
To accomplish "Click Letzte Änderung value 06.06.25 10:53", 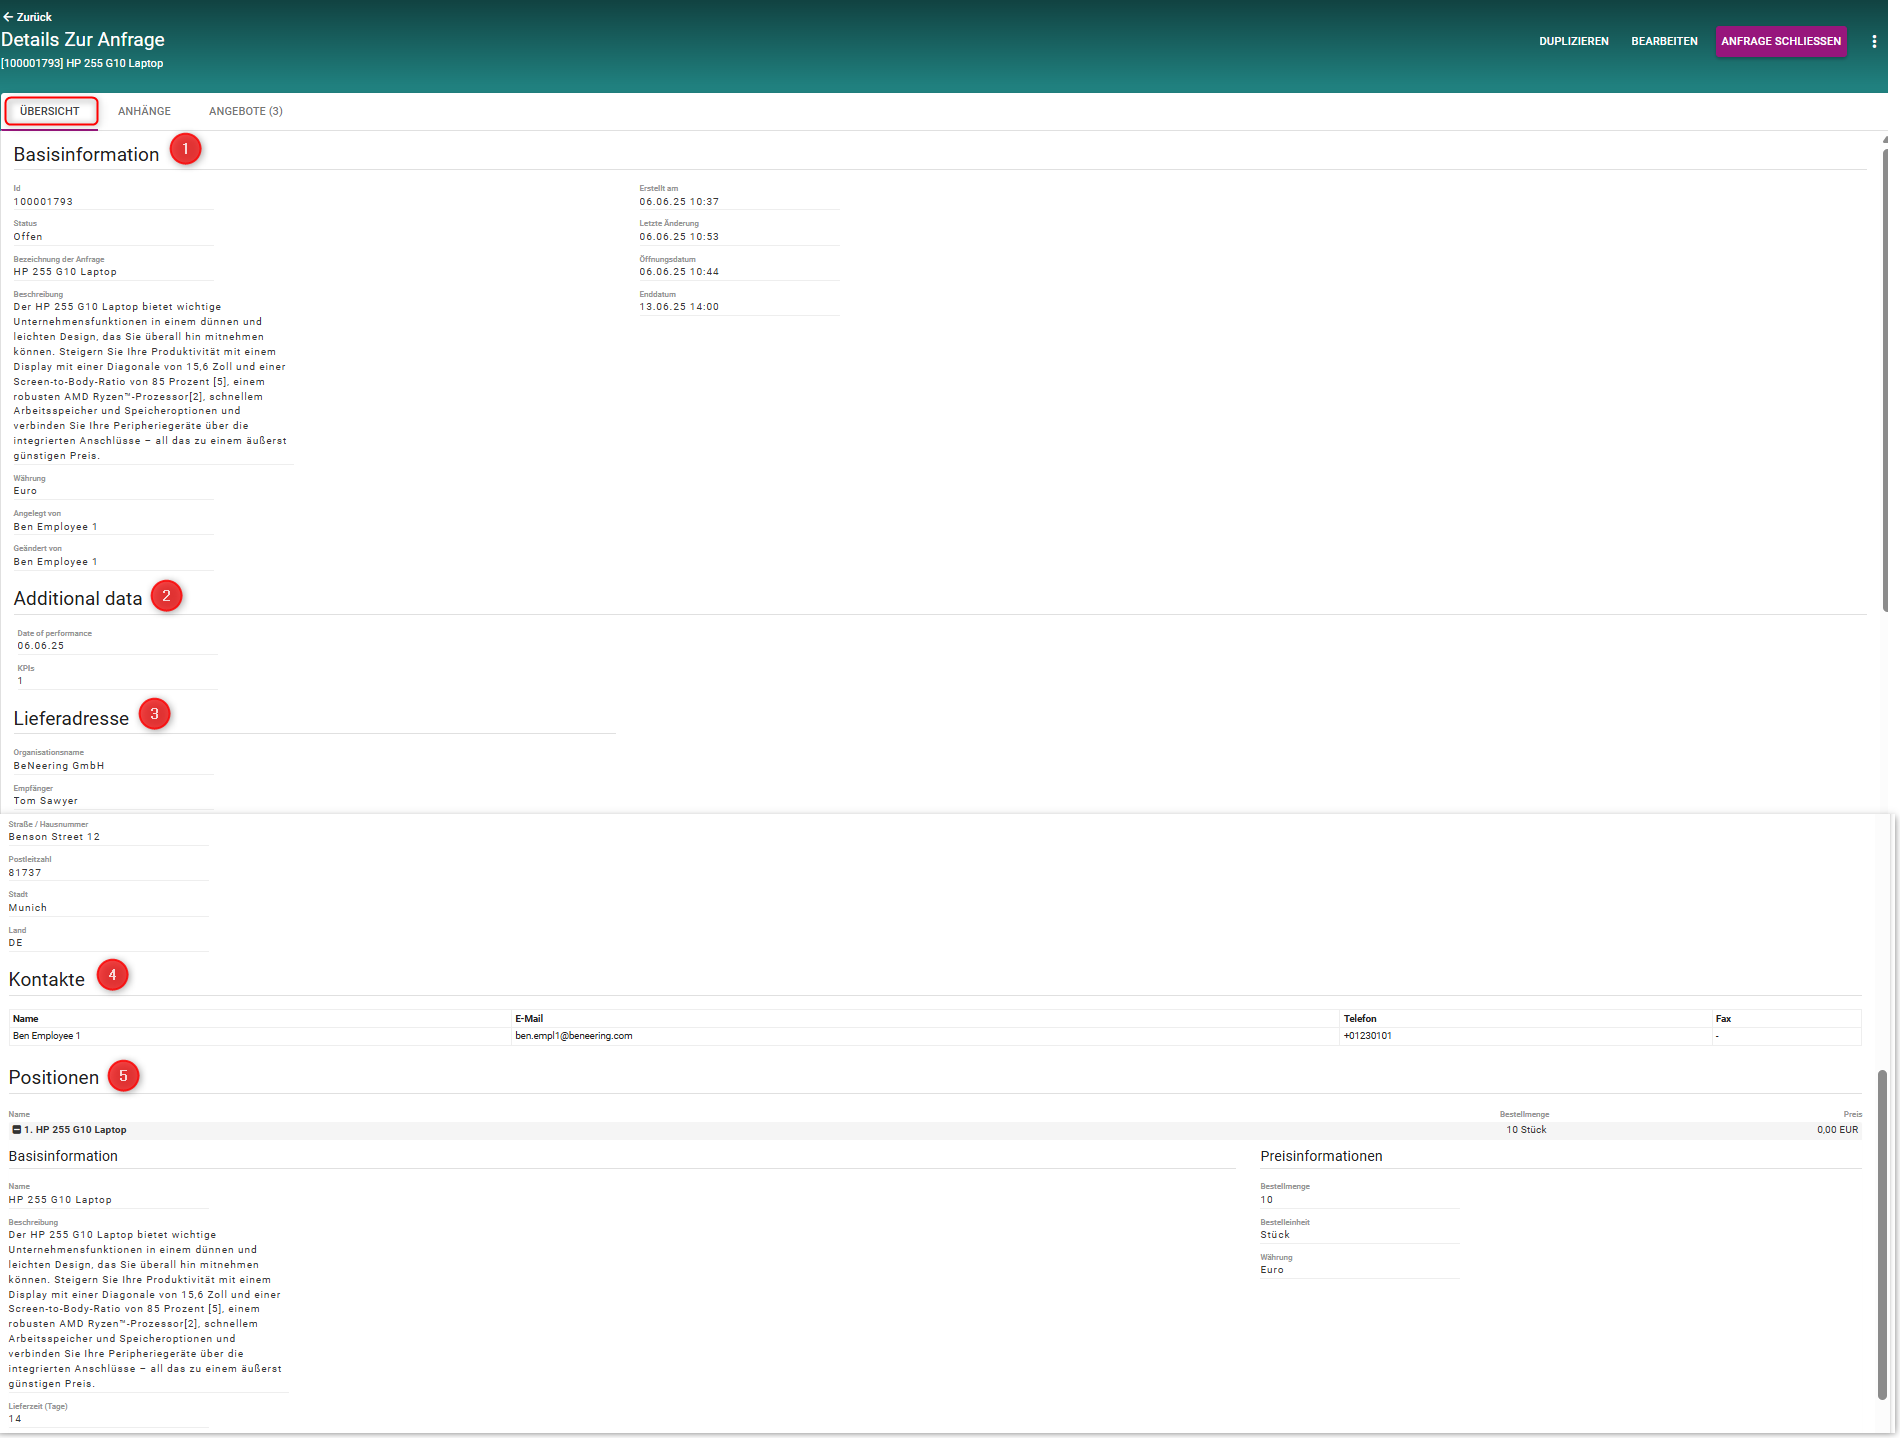I will point(679,237).
